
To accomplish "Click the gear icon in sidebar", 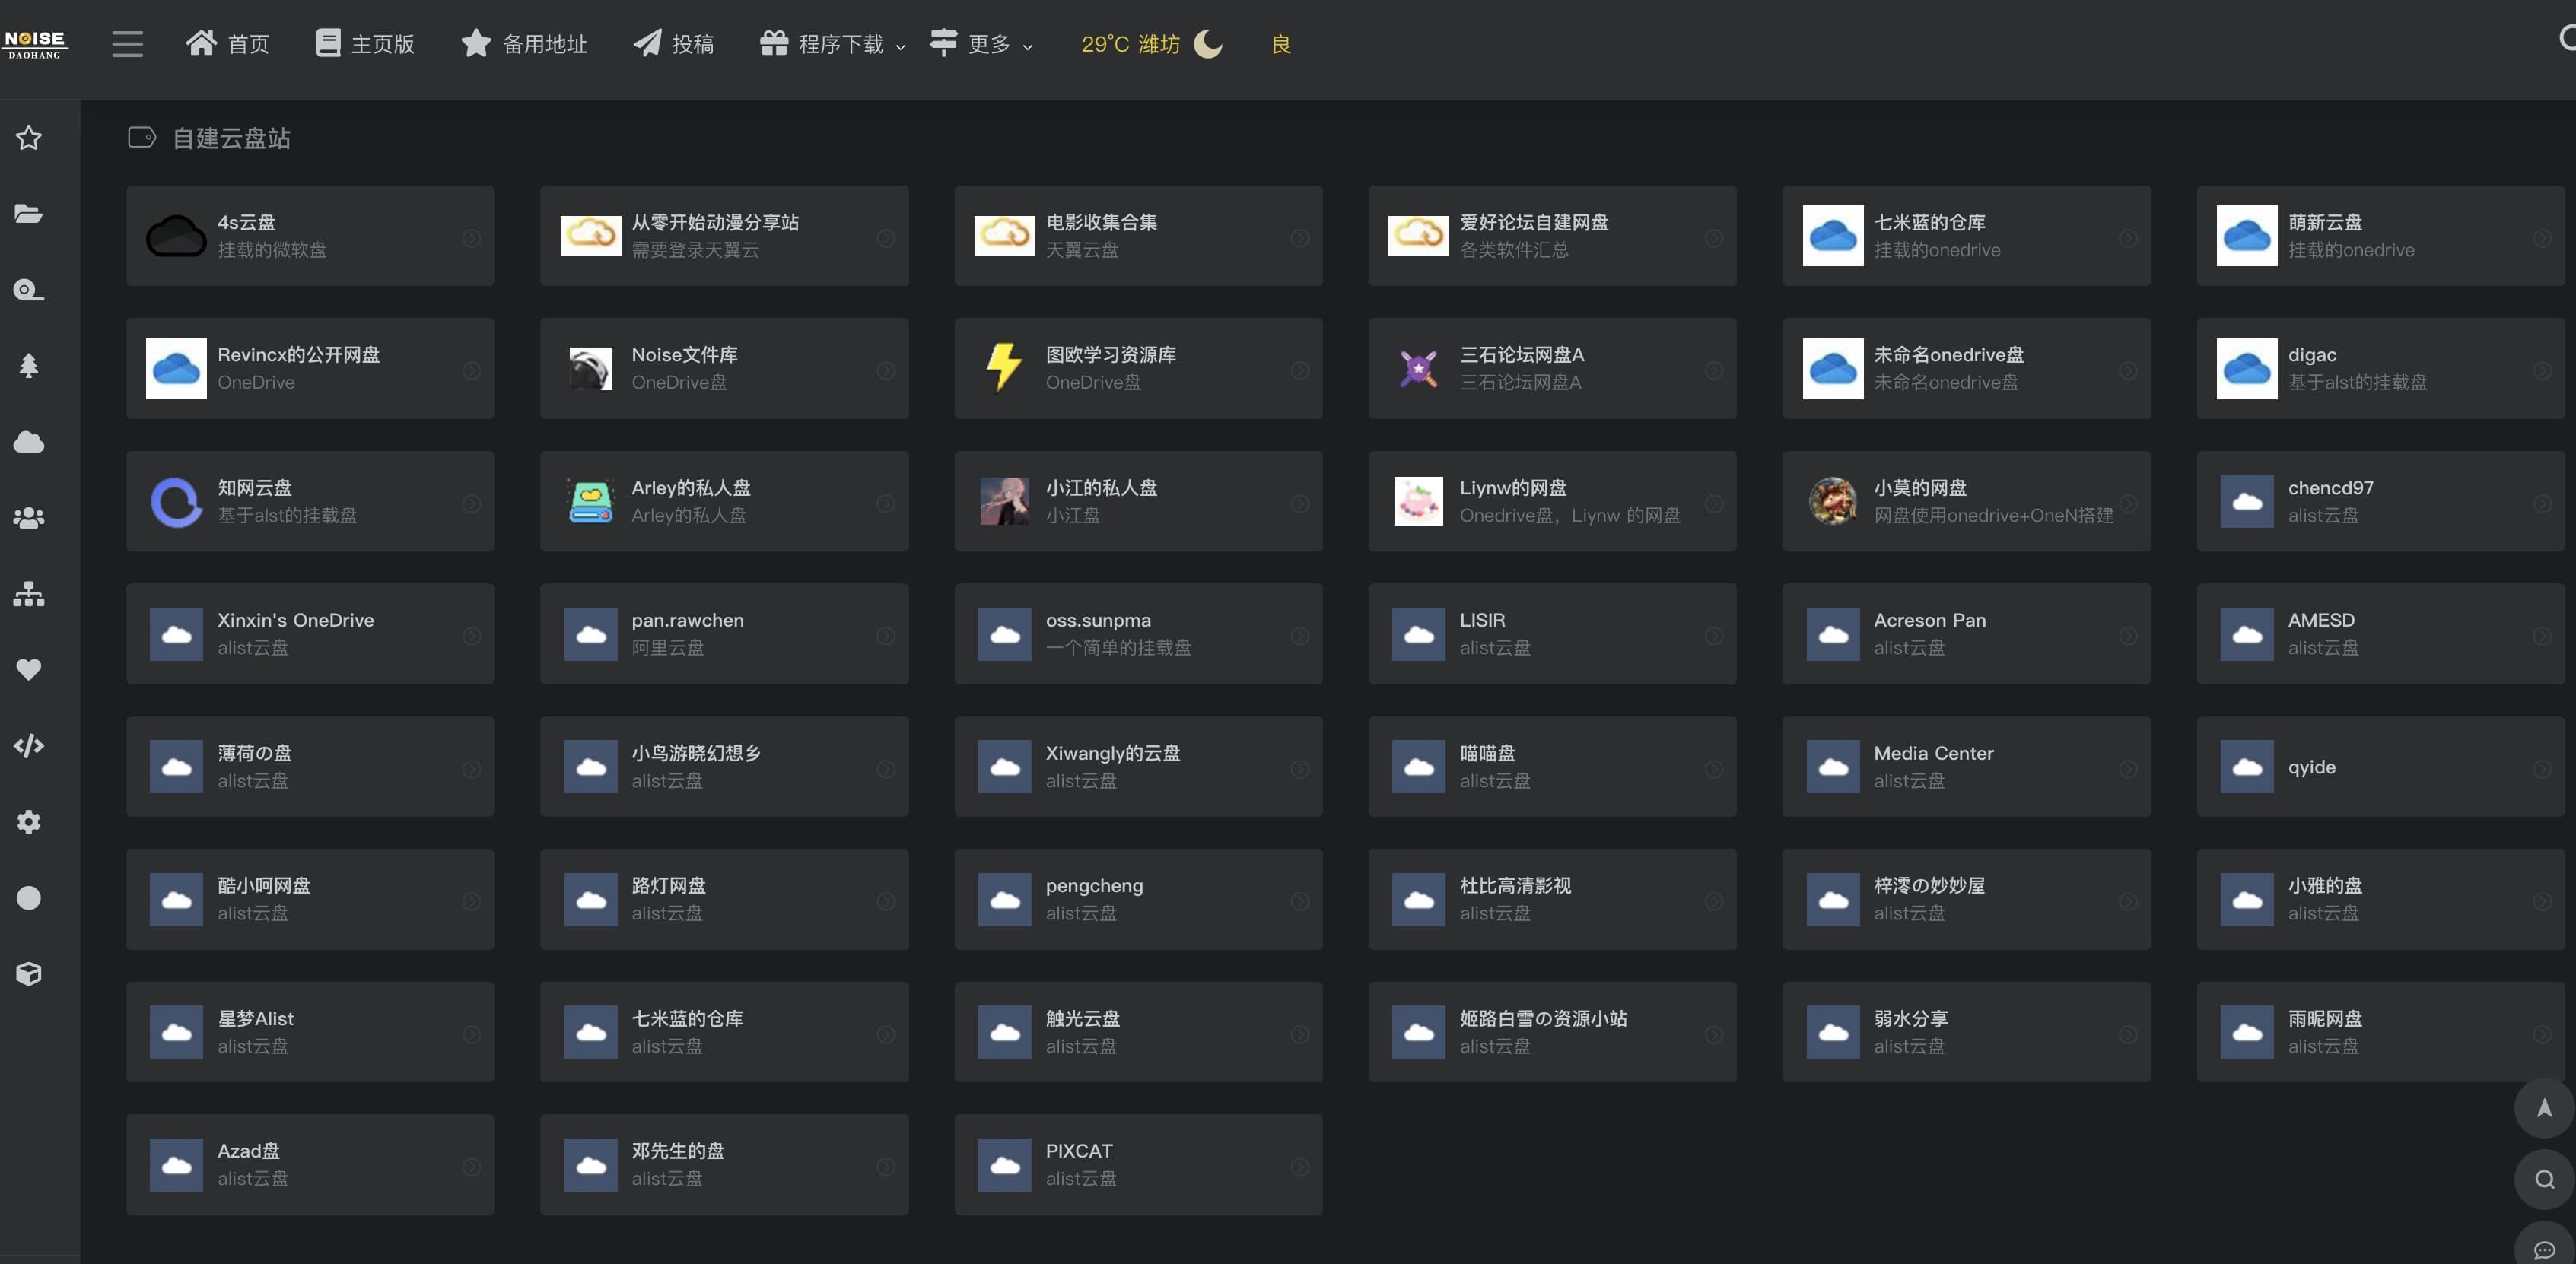I will [28, 821].
